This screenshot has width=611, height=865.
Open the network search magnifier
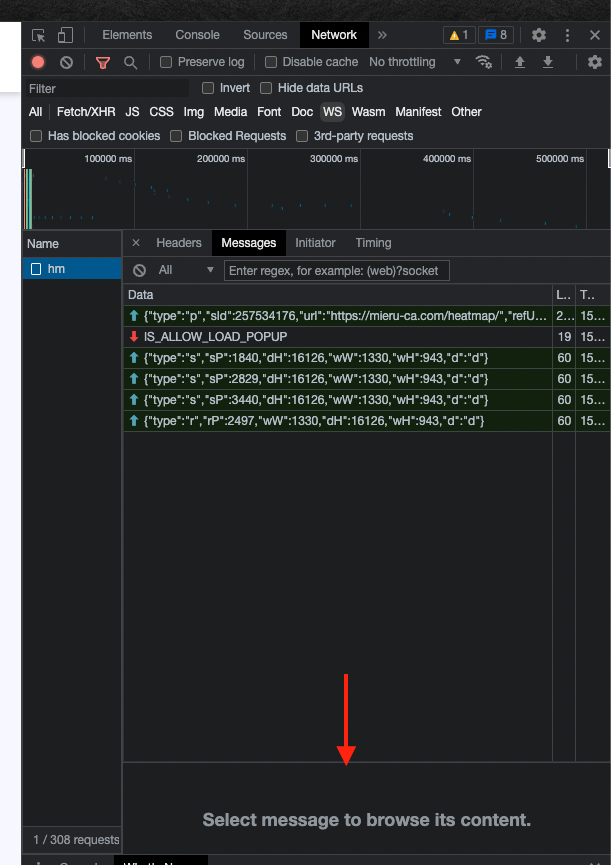[130, 62]
